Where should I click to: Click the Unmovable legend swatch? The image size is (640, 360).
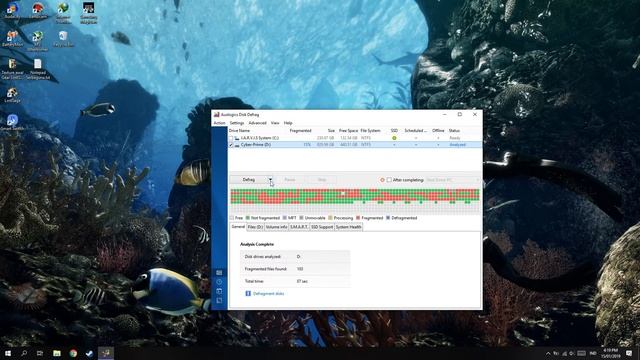coord(301,218)
